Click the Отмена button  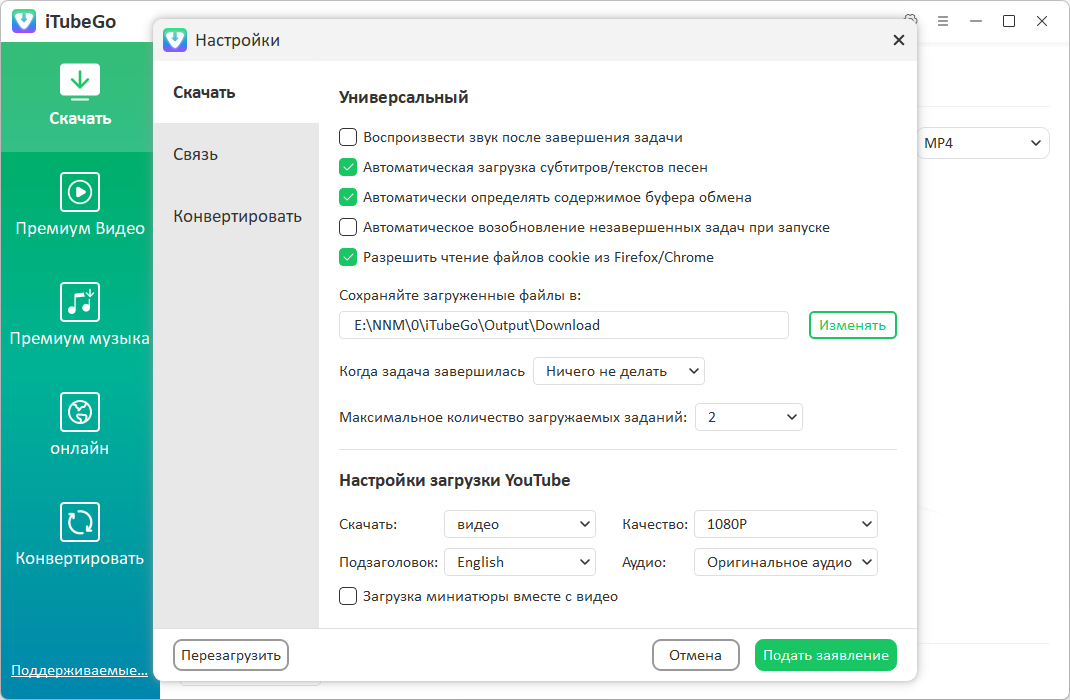[695, 655]
